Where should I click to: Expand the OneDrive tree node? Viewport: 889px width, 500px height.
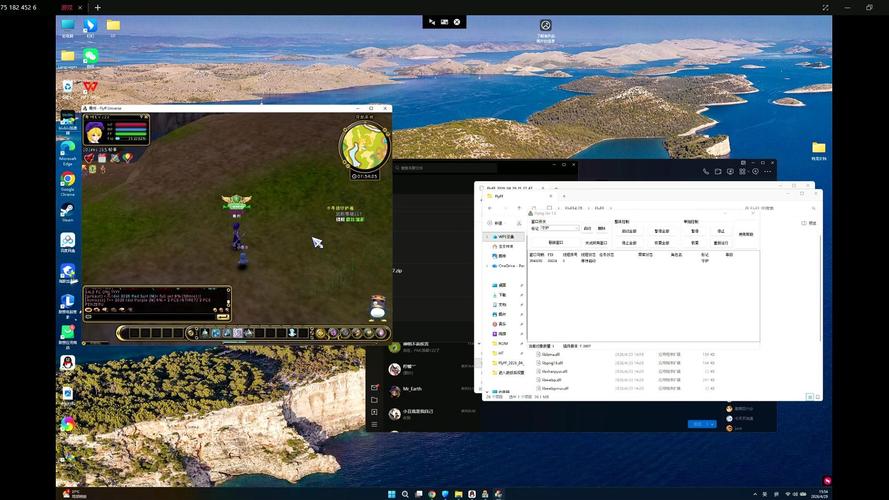[x=487, y=266]
